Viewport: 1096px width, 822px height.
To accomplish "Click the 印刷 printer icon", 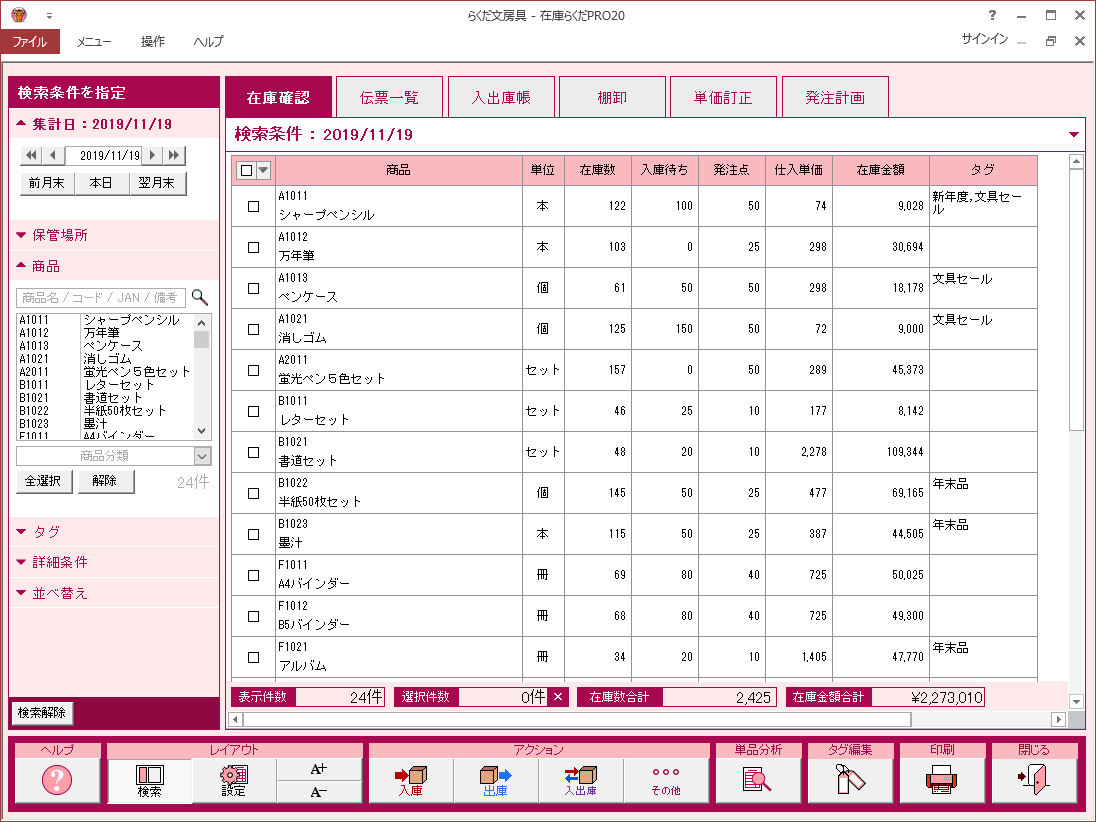I will point(941,780).
